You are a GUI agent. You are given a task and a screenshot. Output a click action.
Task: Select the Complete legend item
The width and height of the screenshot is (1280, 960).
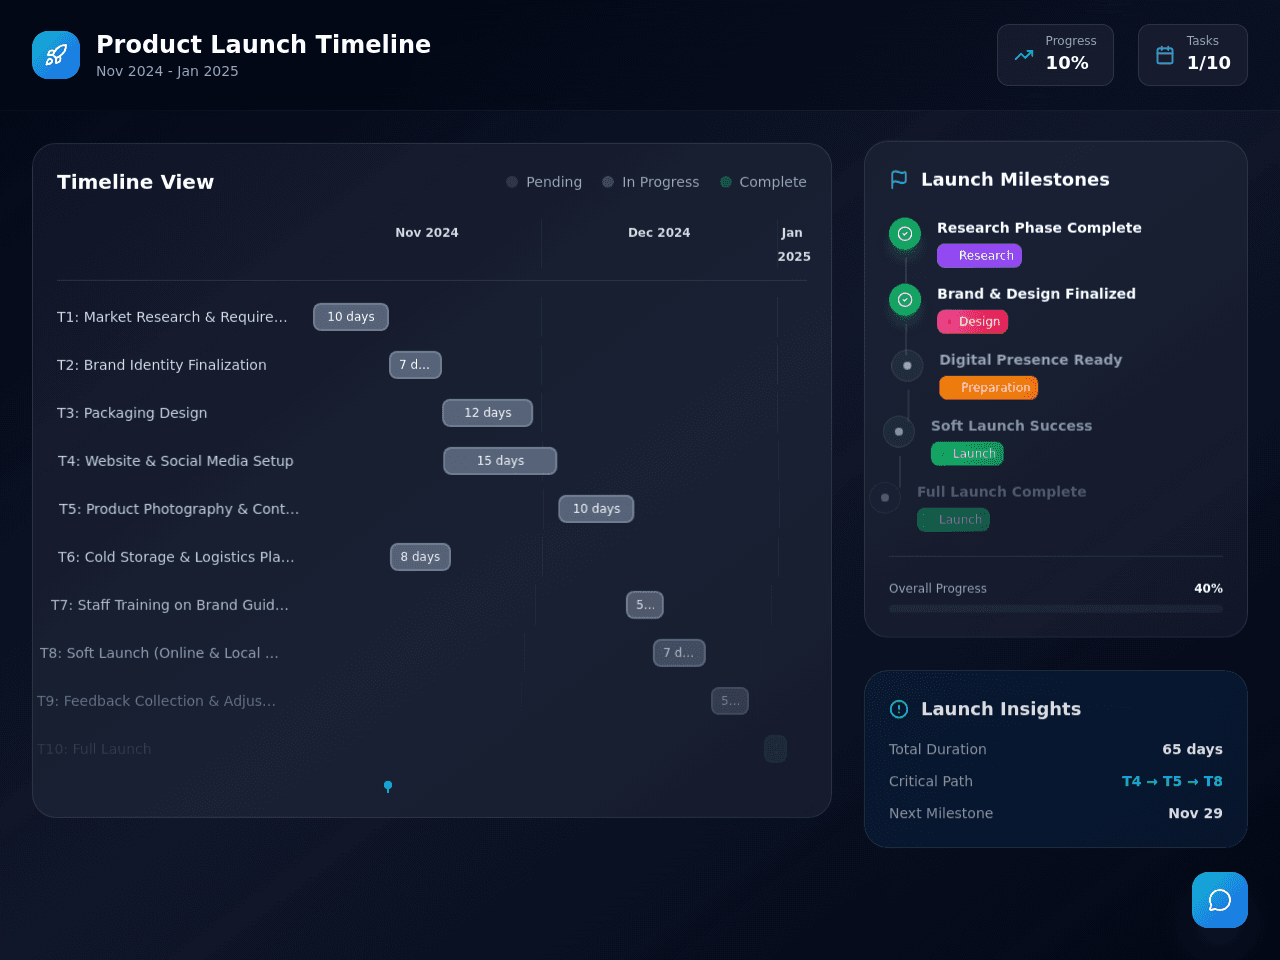(763, 182)
